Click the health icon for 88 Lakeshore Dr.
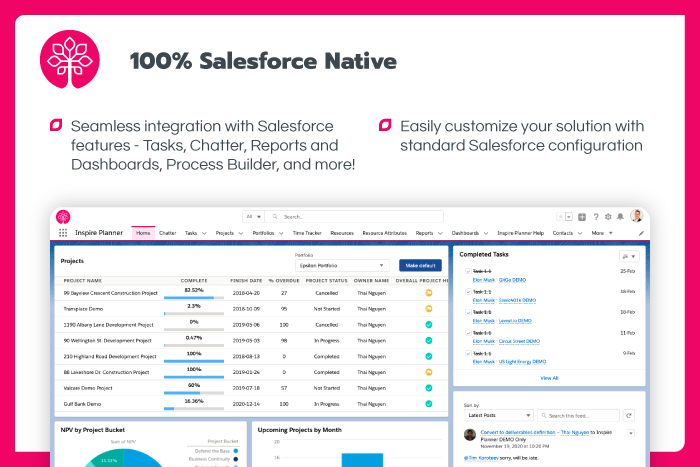The height and width of the screenshot is (467, 700). 429,372
